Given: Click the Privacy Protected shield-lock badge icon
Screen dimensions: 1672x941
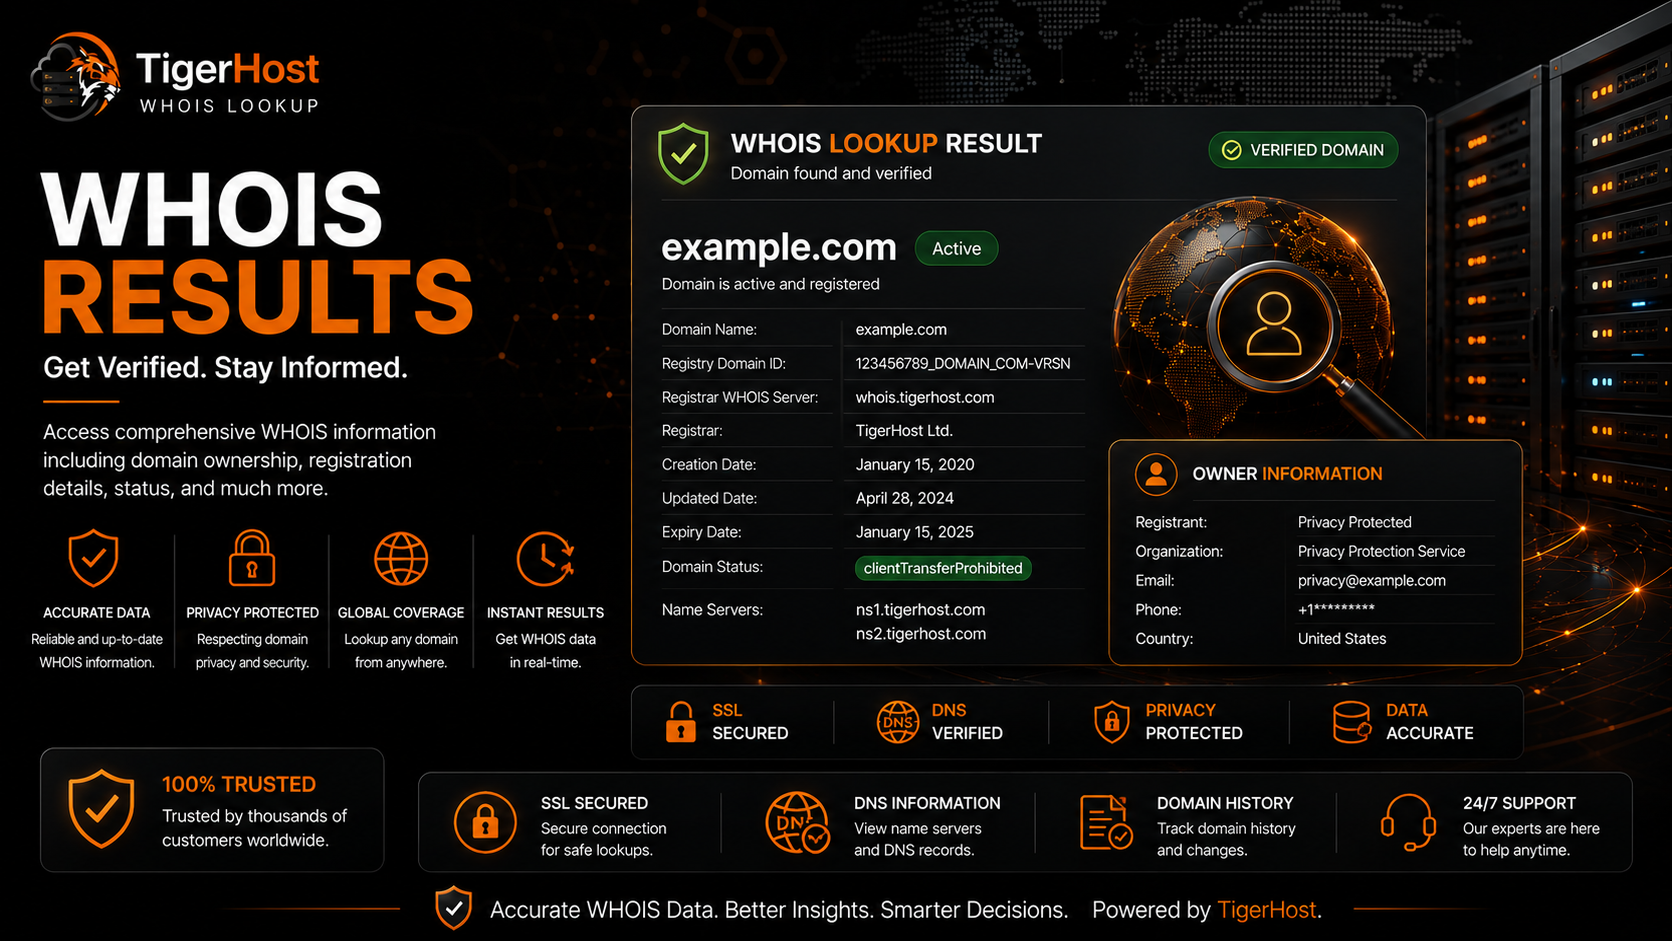Looking at the screenshot, I should click(x=1111, y=722).
